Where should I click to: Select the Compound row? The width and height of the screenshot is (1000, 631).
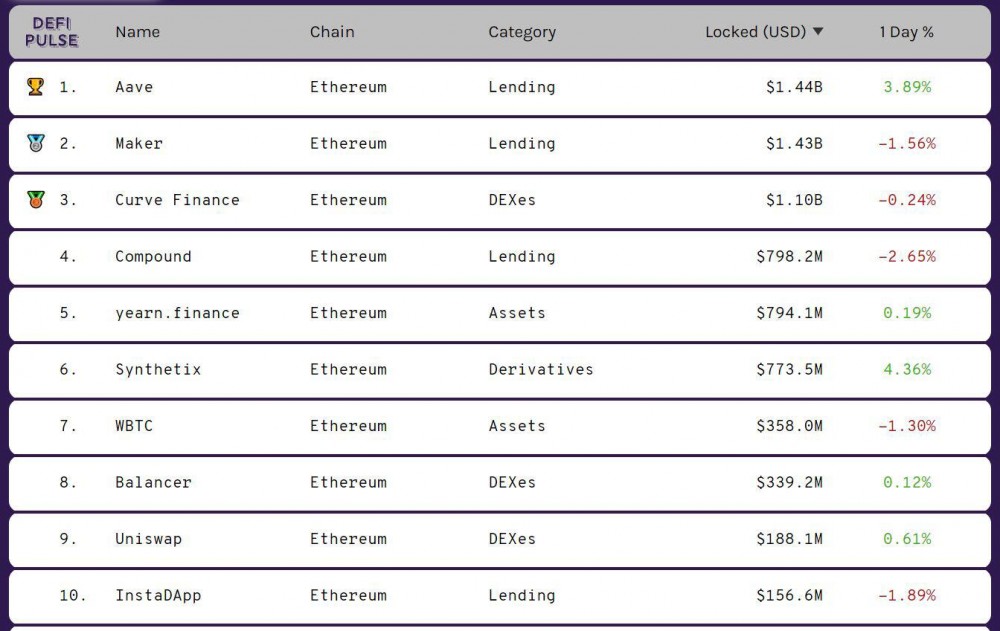coord(153,256)
